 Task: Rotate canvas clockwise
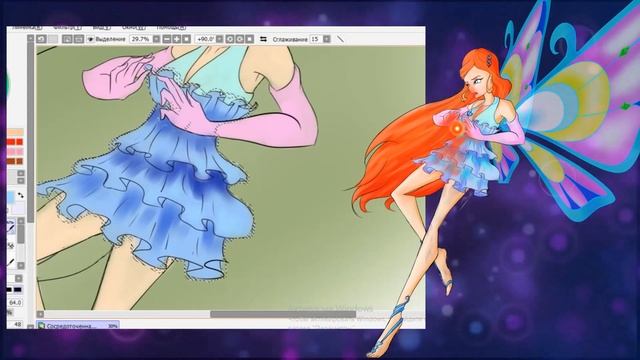[x=240, y=39]
